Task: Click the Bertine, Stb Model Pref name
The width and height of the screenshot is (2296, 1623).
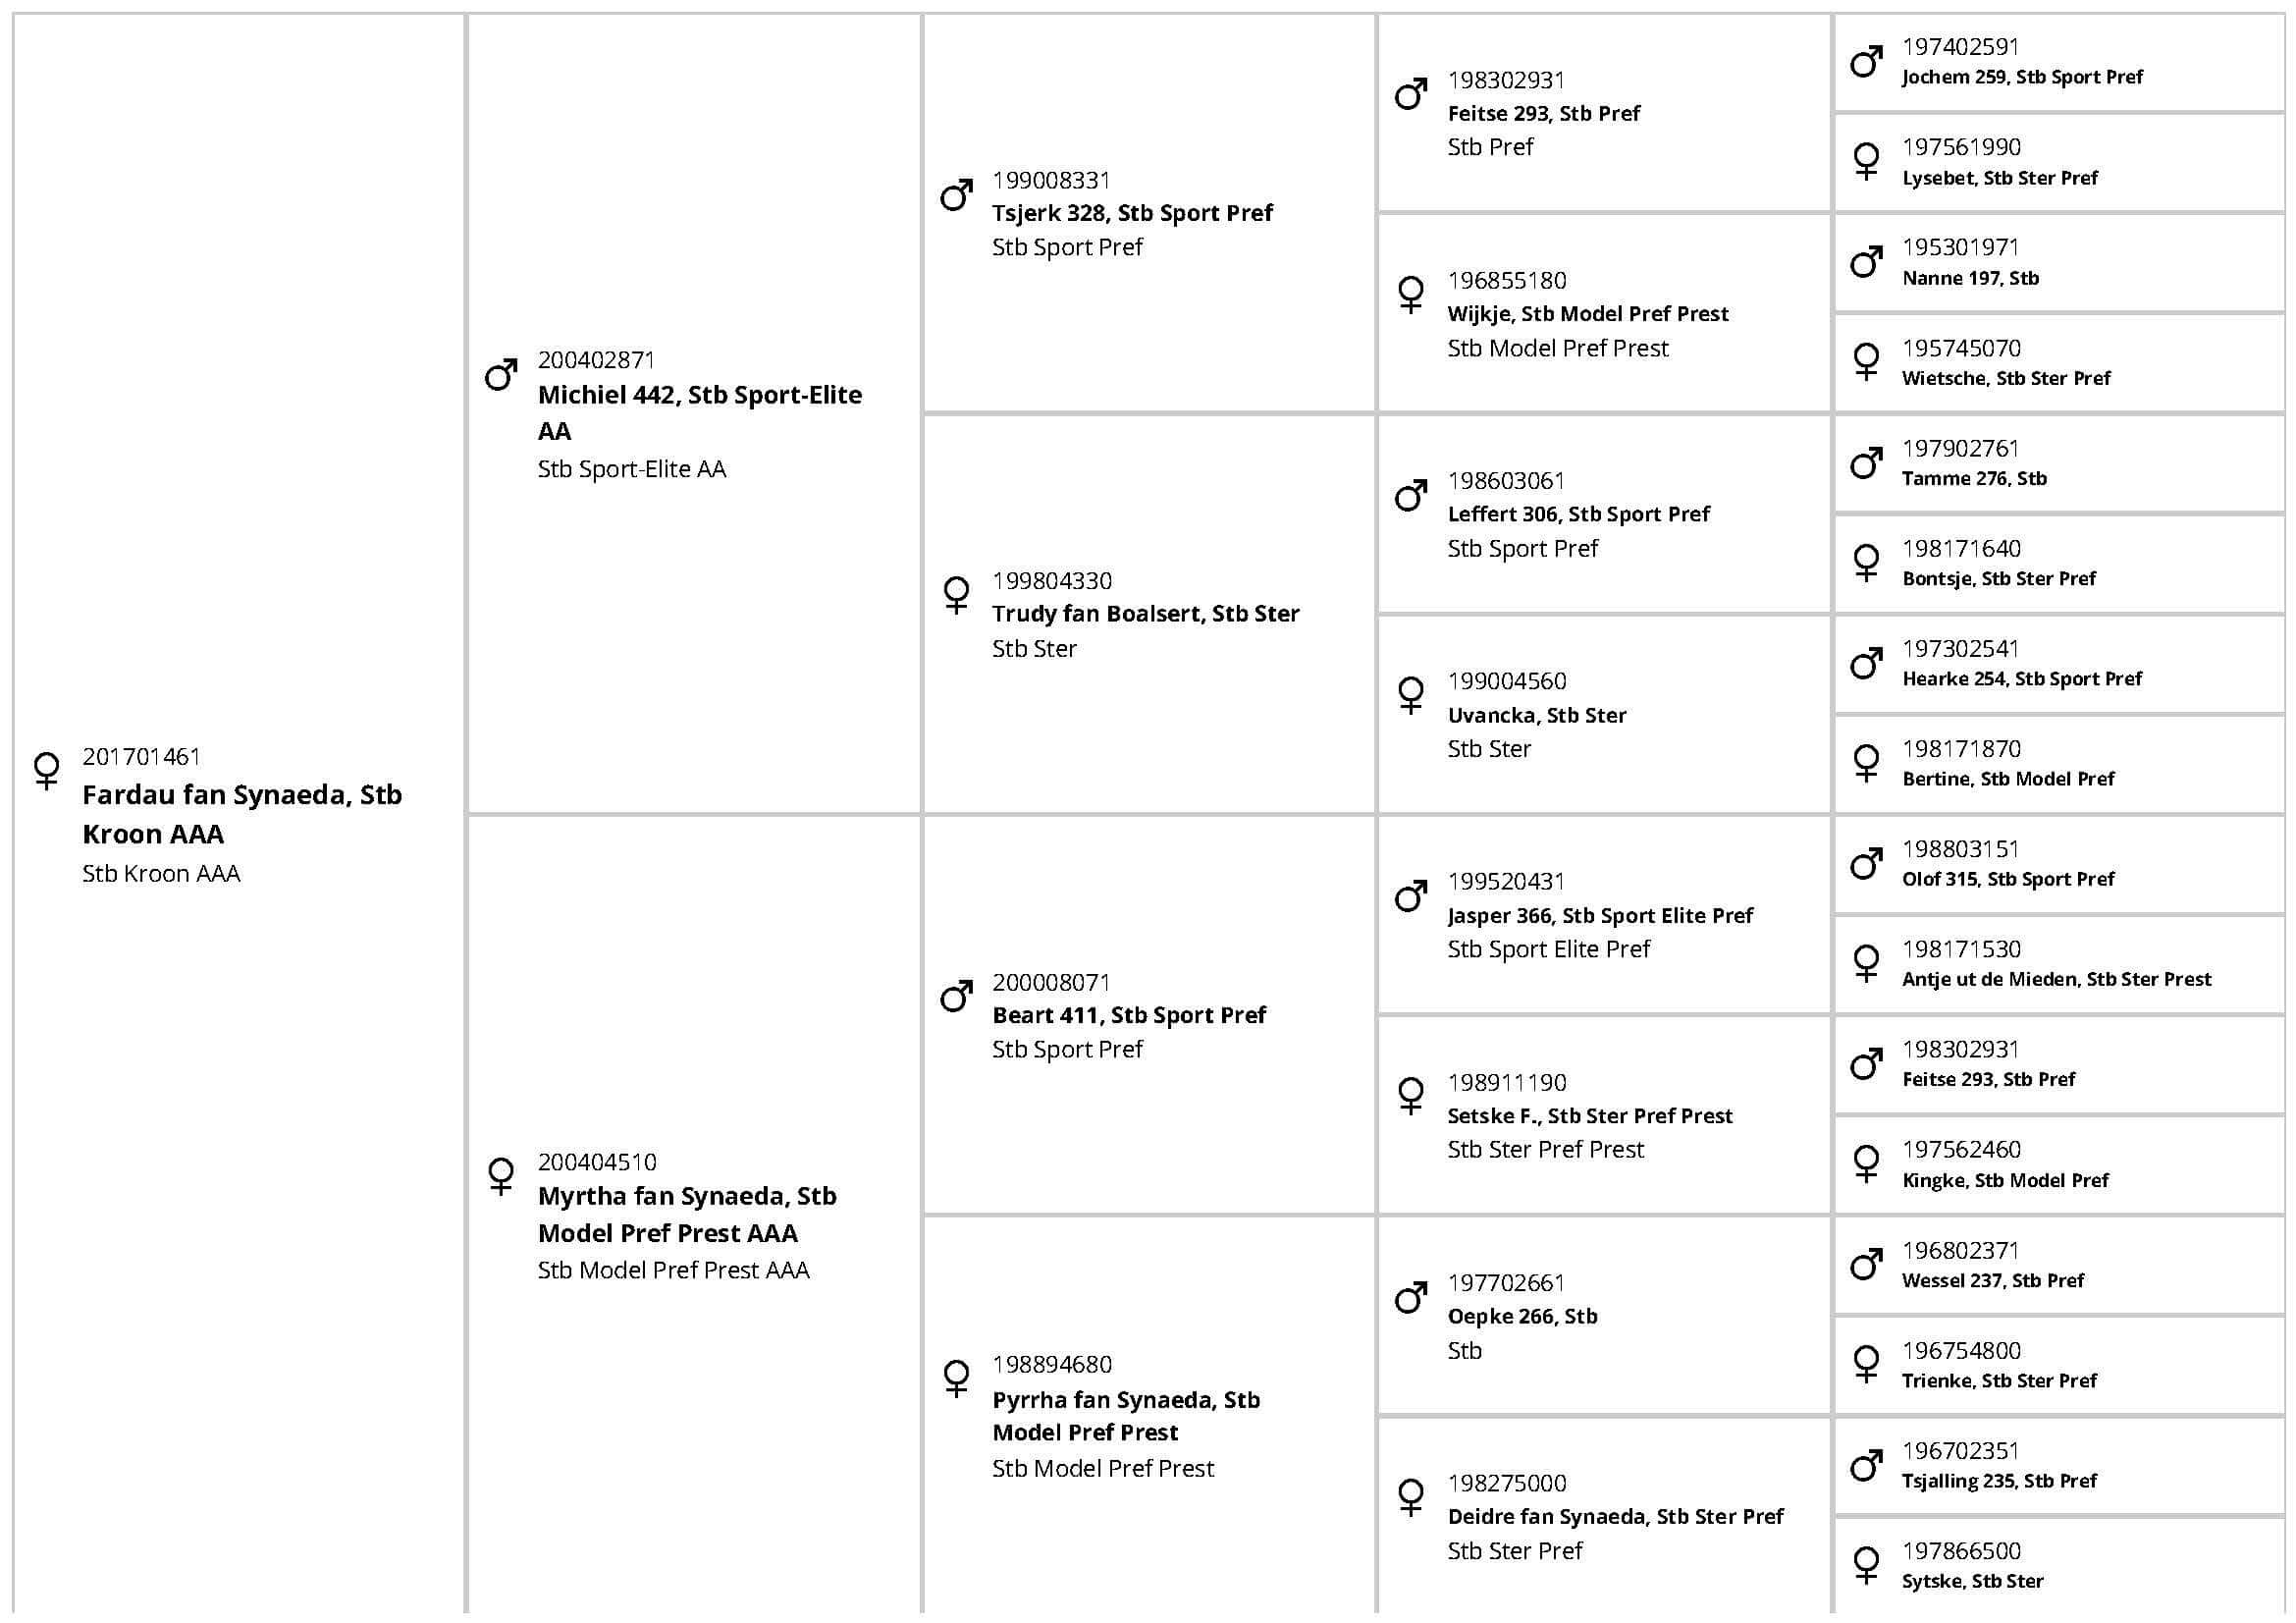Action: pos(2007,779)
